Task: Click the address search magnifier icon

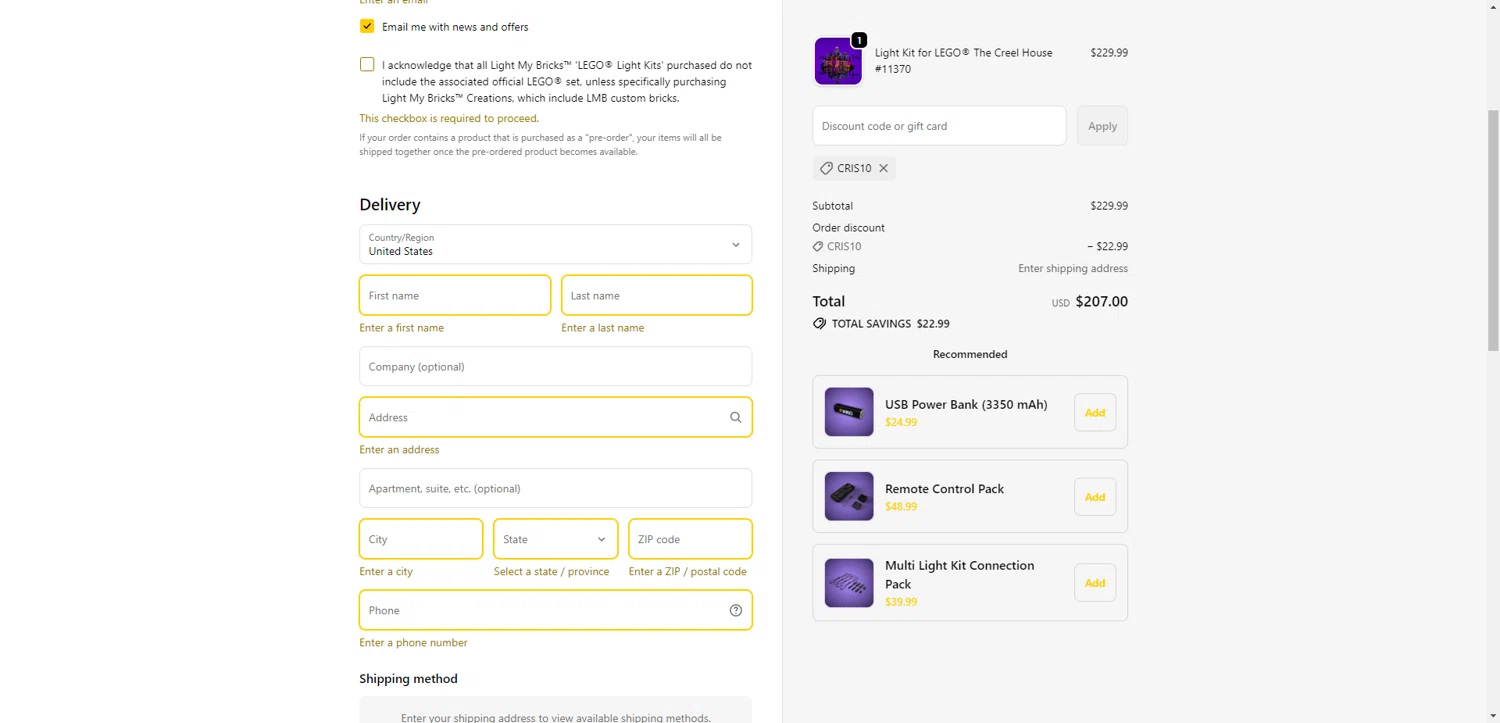Action: [x=735, y=418]
